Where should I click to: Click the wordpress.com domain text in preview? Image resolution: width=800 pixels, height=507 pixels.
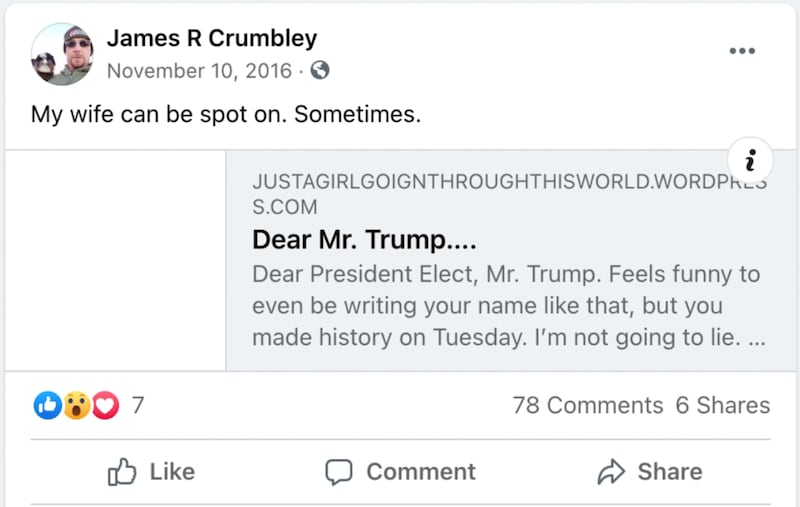point(509,195)
